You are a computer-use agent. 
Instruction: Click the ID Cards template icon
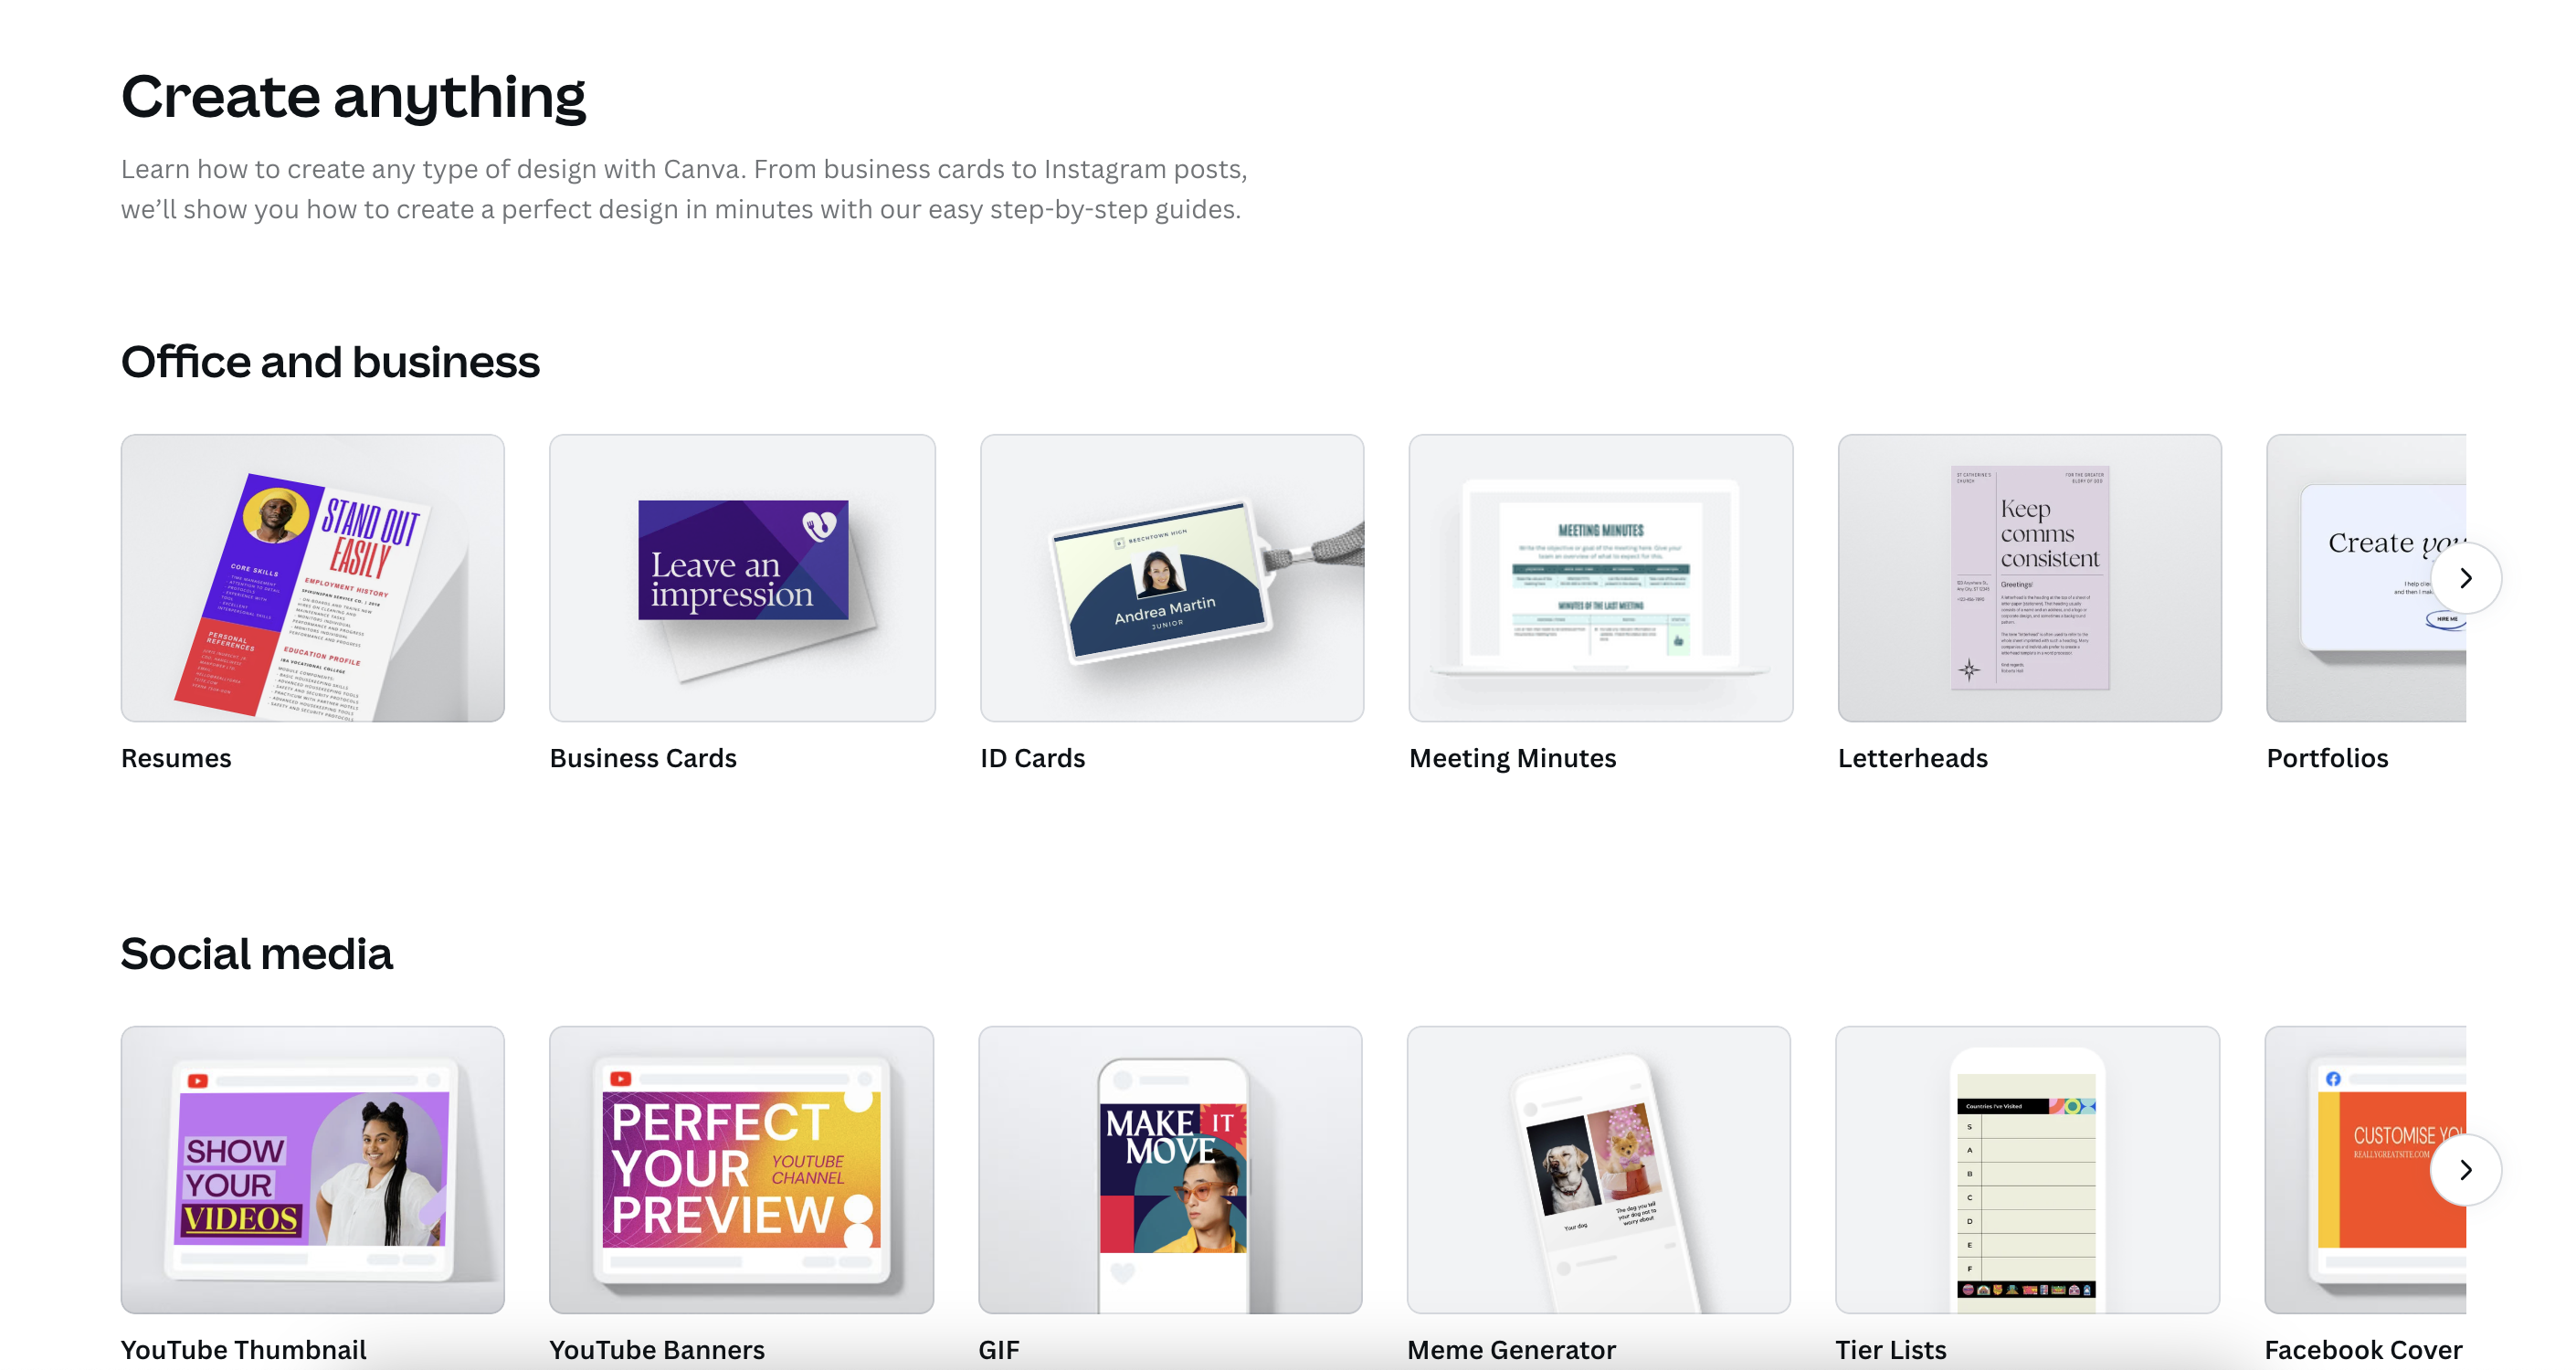click(1172, 576)
